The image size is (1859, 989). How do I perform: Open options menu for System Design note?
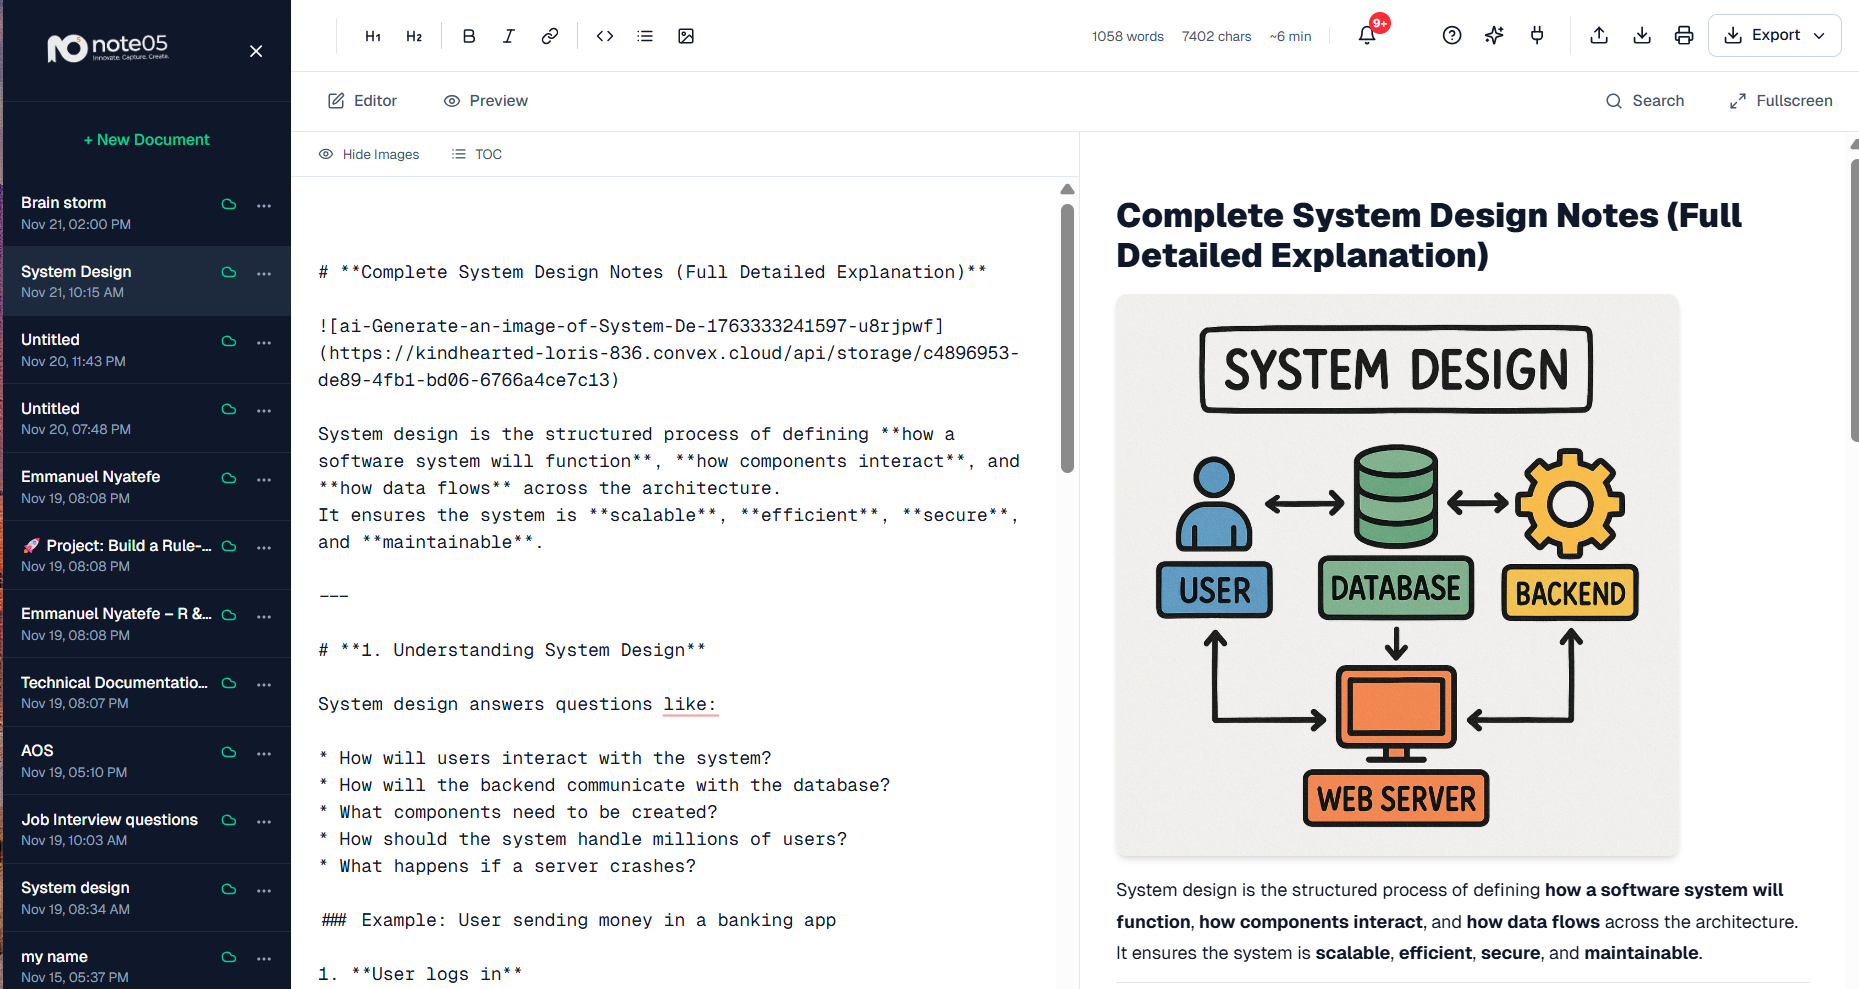[264, 273]
